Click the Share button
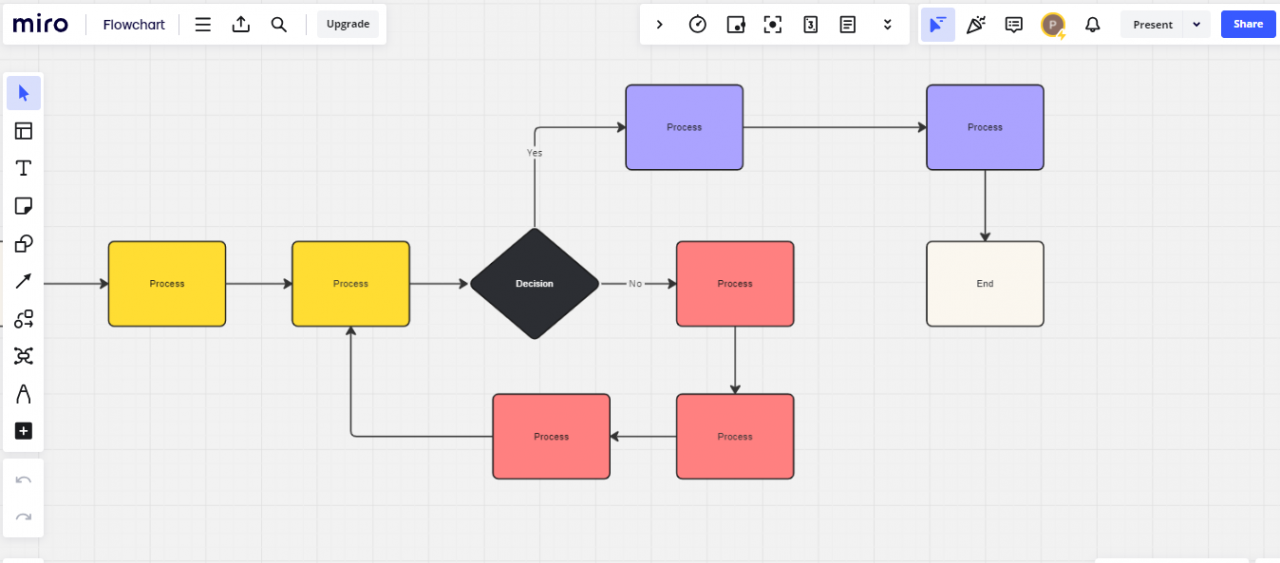Image resolution: width=1280 pixels, height=563 pixels. click(1247, 24)
